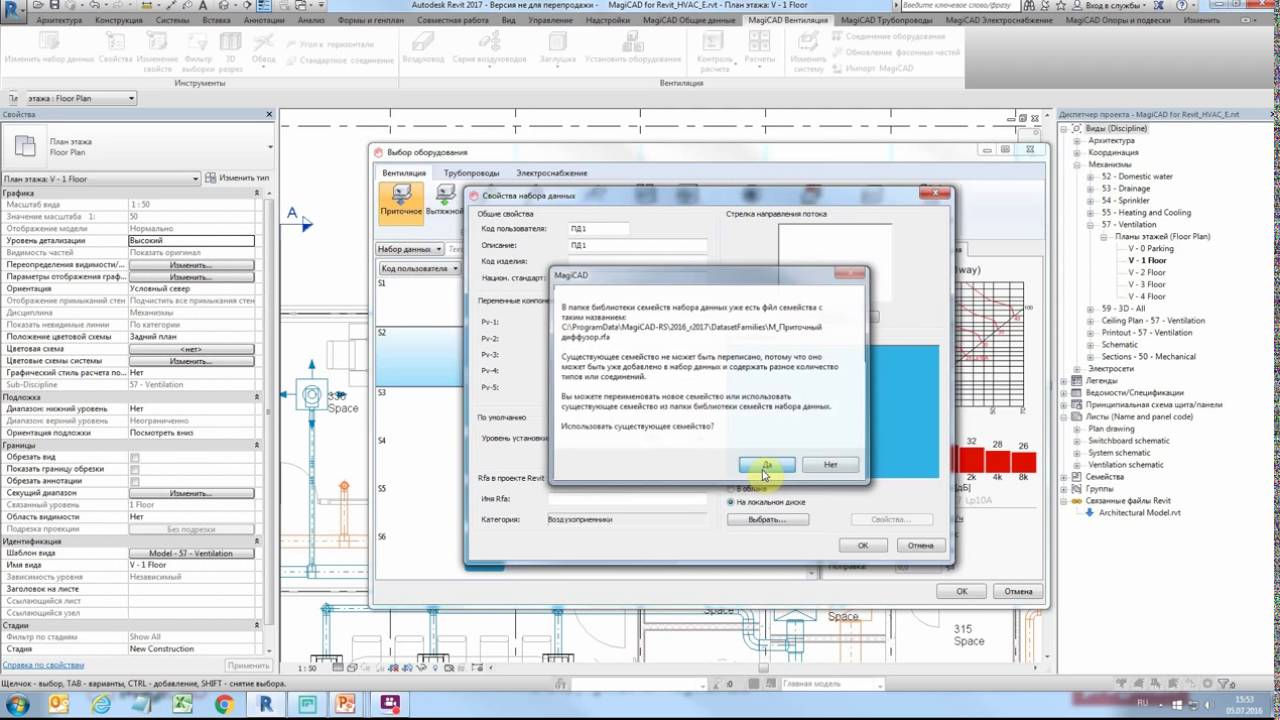Open the Трубопроводы tab in Выбор оборудования
Screen dimensions: 1280x720
tap(471, 173)
